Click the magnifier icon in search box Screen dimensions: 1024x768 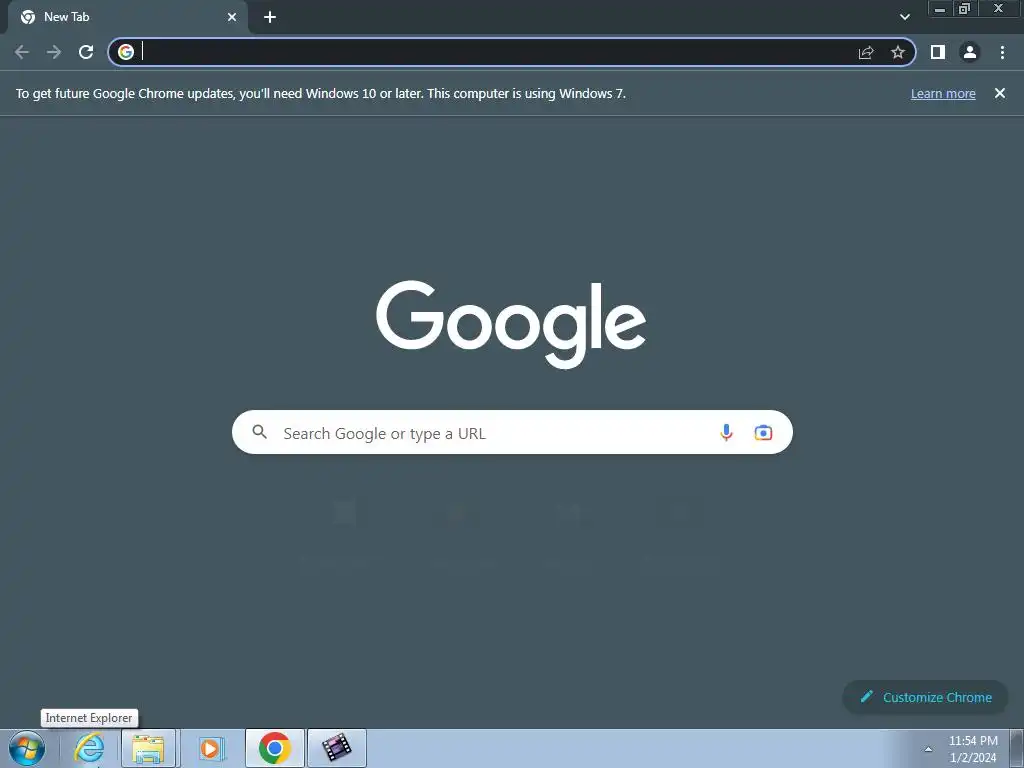pyautogui.click(x=260, y=432)
